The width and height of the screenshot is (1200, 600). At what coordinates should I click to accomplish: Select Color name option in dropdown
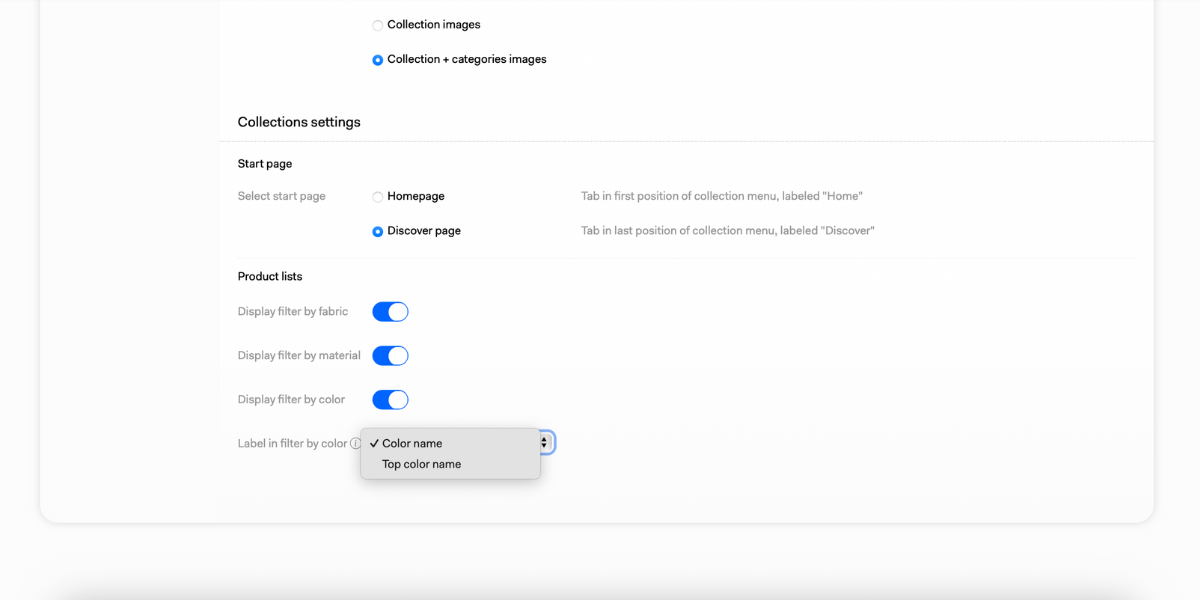[x=450, y=443]
